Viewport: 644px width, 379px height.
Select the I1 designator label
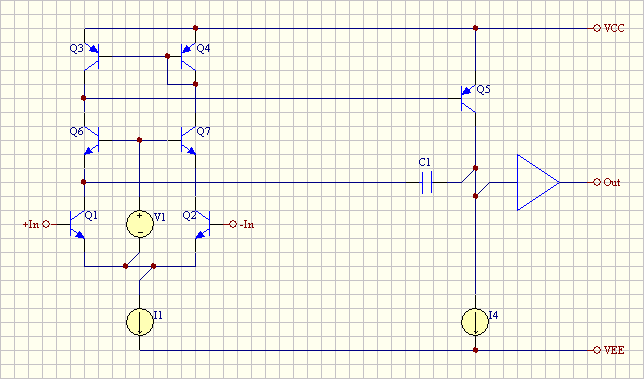tap(158, 315)
